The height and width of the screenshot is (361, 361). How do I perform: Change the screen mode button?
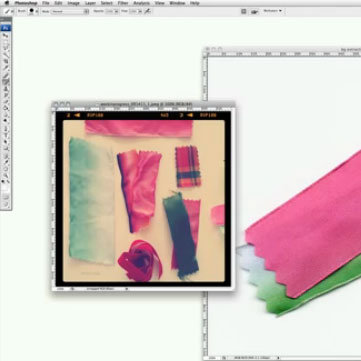(x=6, y=204)
